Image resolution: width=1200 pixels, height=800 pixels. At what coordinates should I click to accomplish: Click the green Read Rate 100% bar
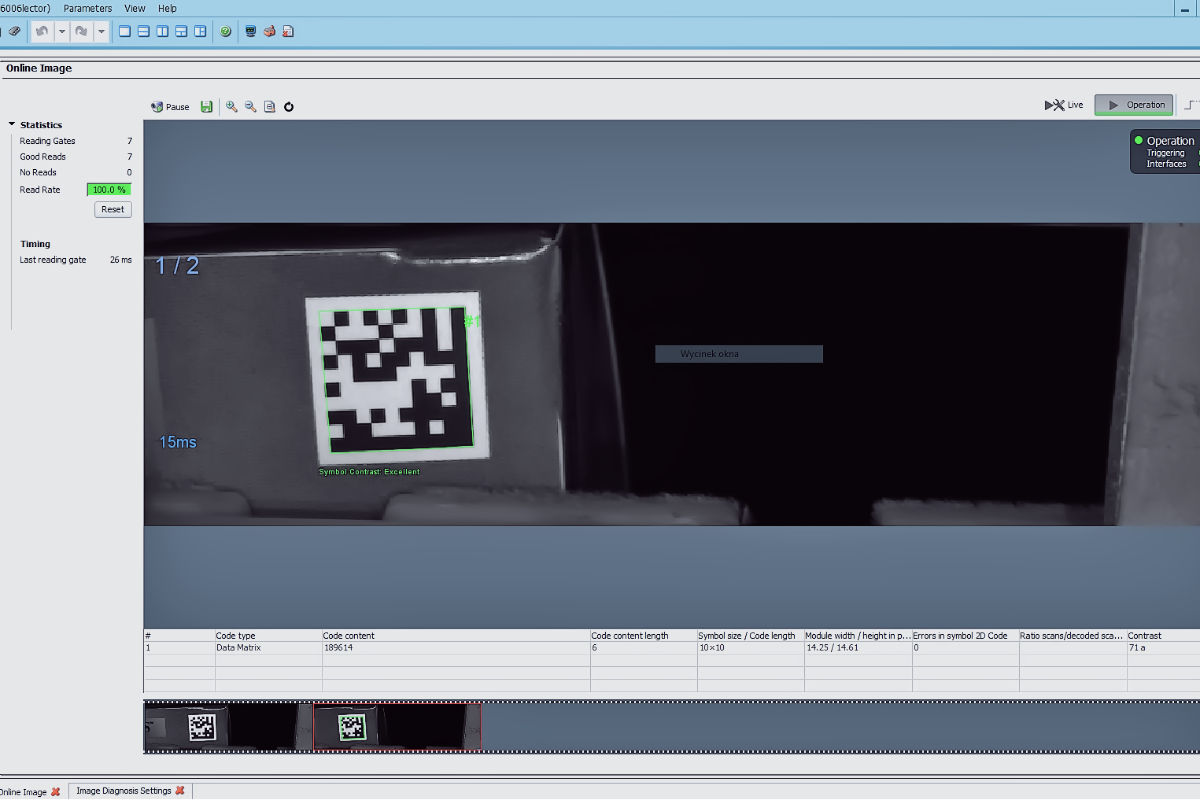point(109,190)
